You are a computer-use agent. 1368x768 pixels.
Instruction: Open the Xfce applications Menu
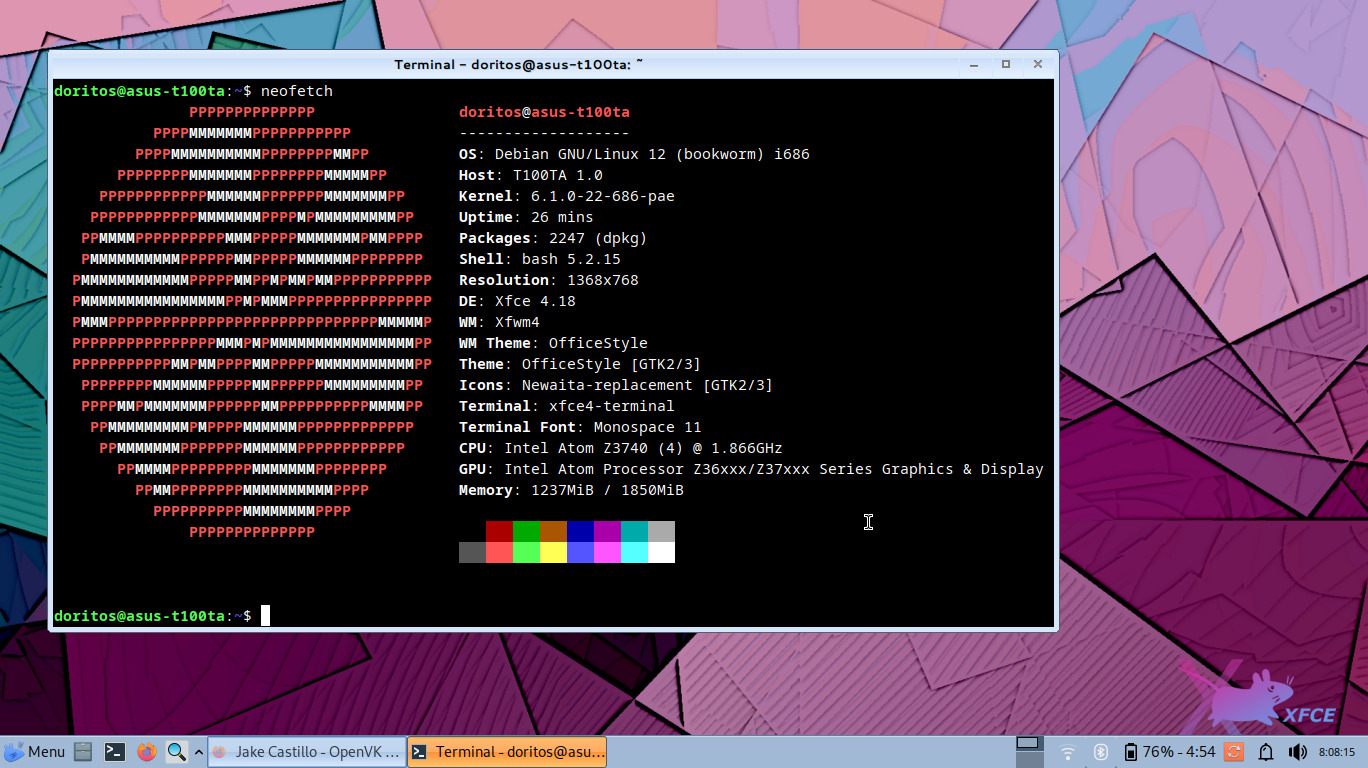35,752
